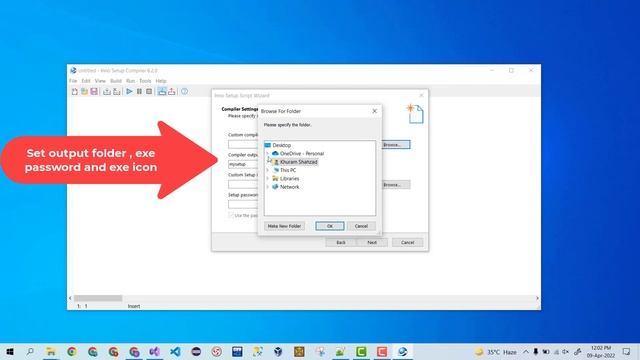The width and height of the screenshot is (640, 360).
Task: Open the Help menu
Action: [161, 81]
